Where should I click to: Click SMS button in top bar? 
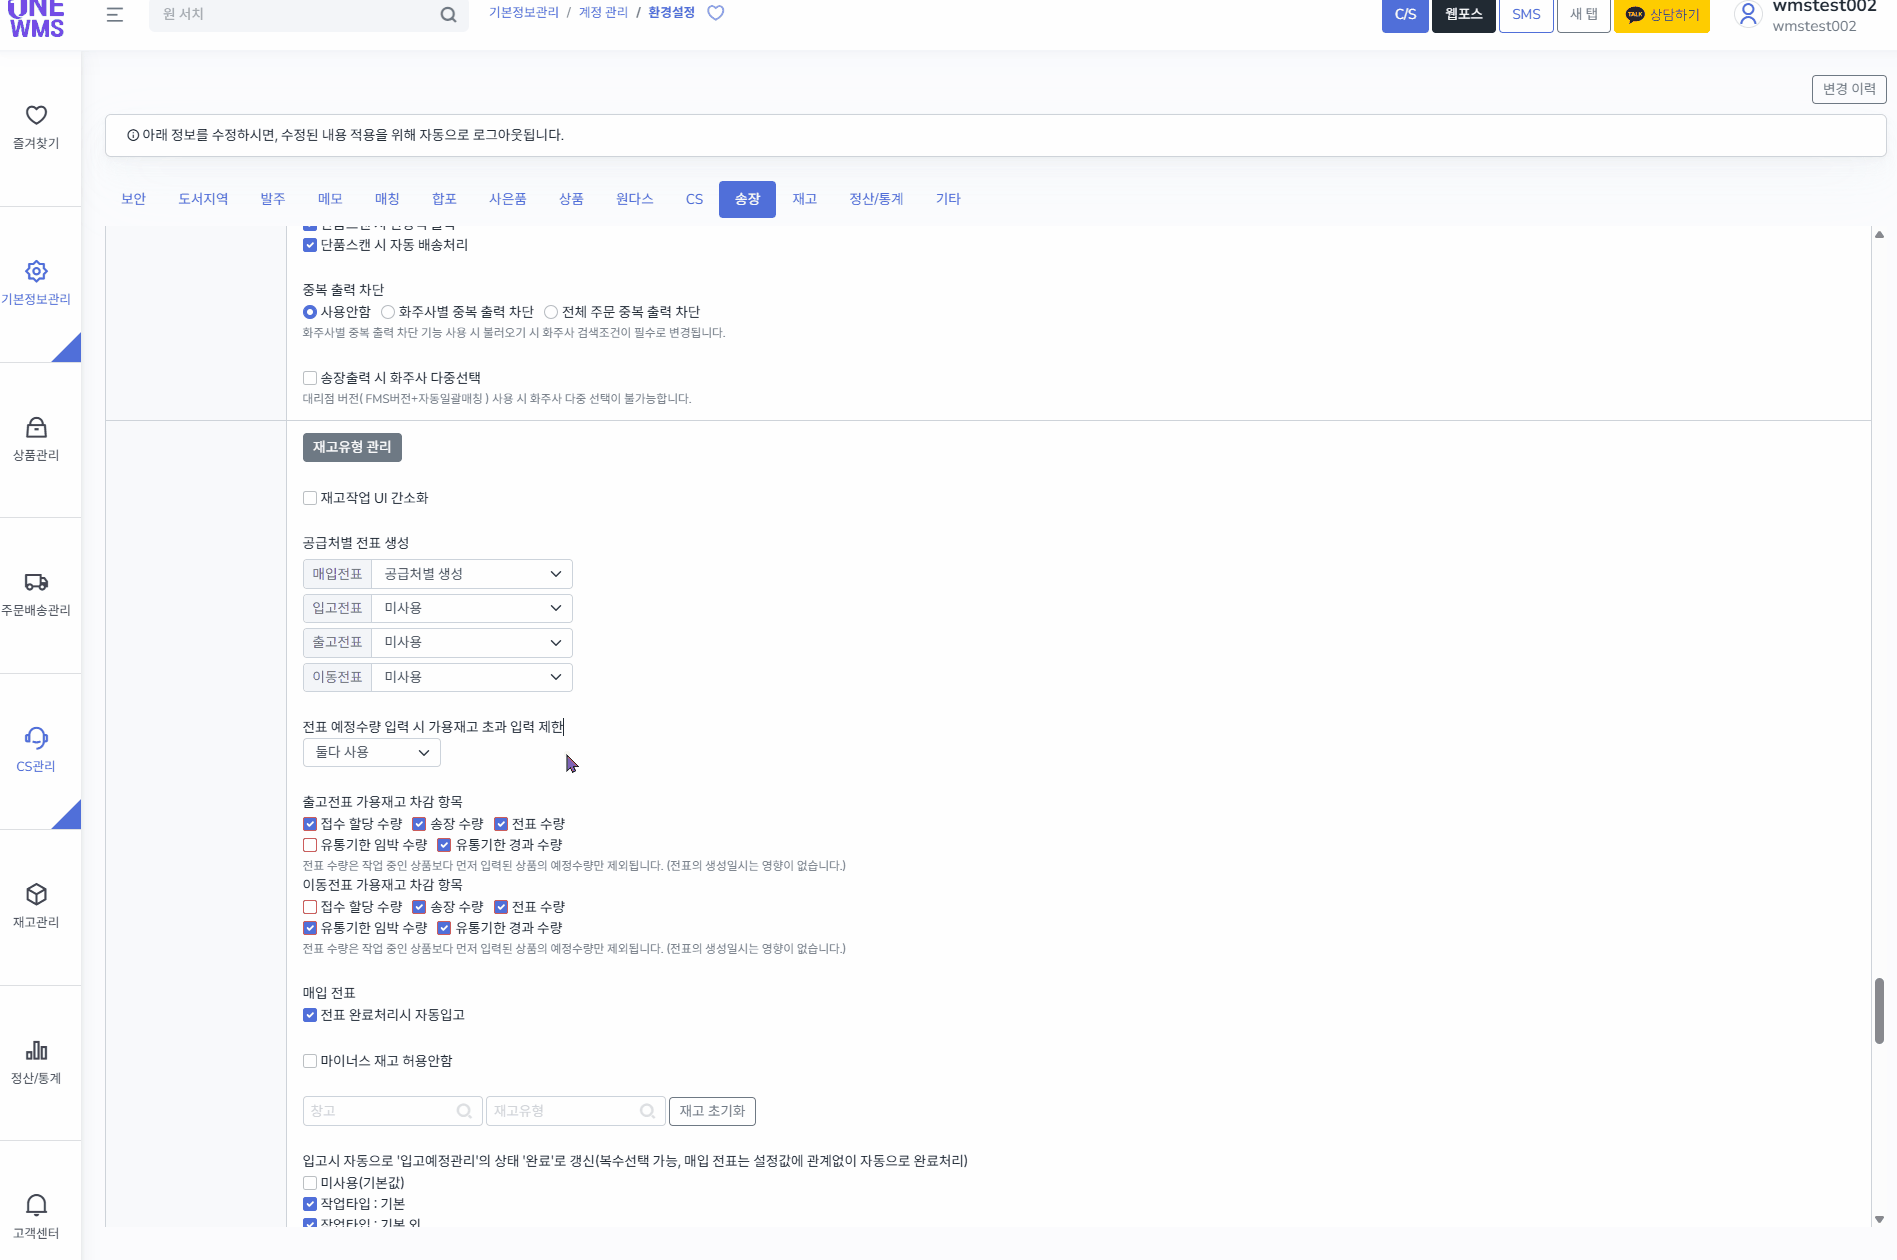coord(1526,14)
